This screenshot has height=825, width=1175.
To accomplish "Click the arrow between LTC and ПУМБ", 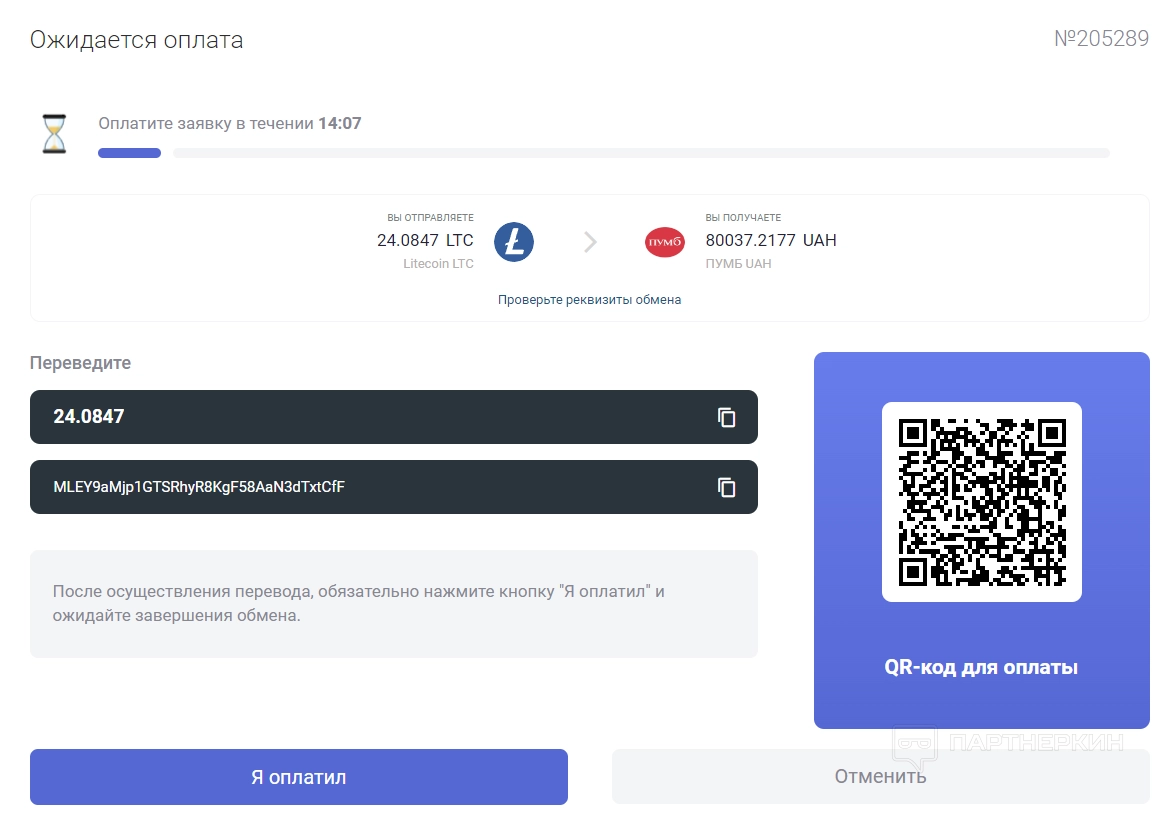I will click(x=590, y=242).
